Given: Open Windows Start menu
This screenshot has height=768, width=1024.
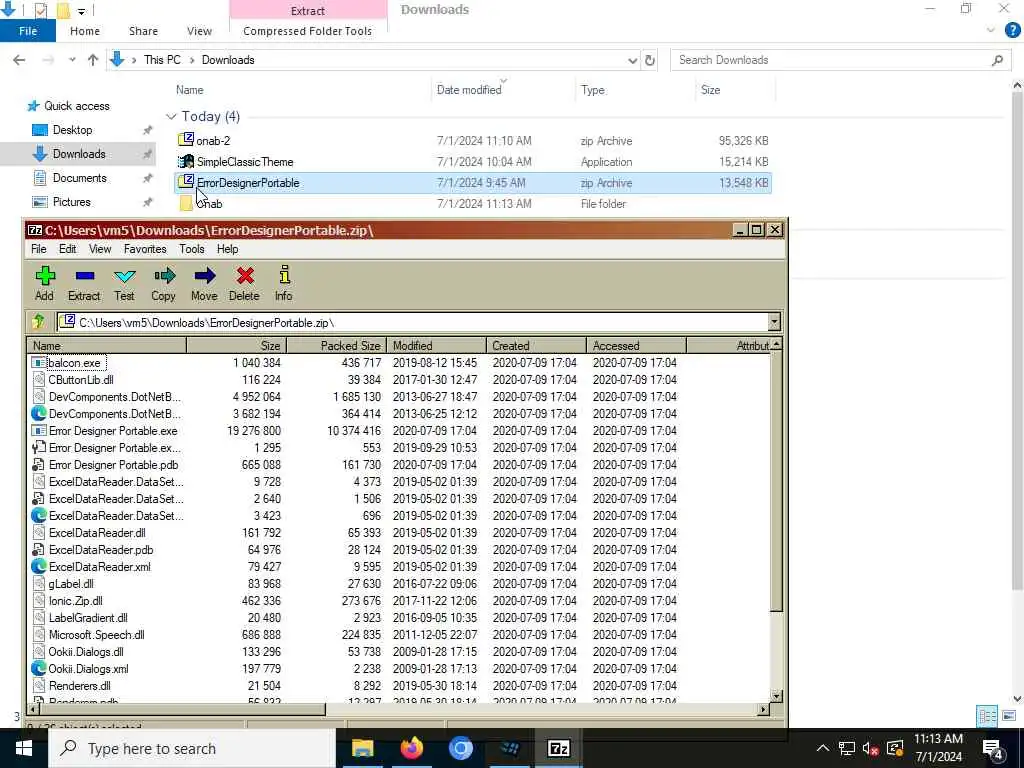Looking at the screenshot, I should pyautogui.click(x=24, y=748).
